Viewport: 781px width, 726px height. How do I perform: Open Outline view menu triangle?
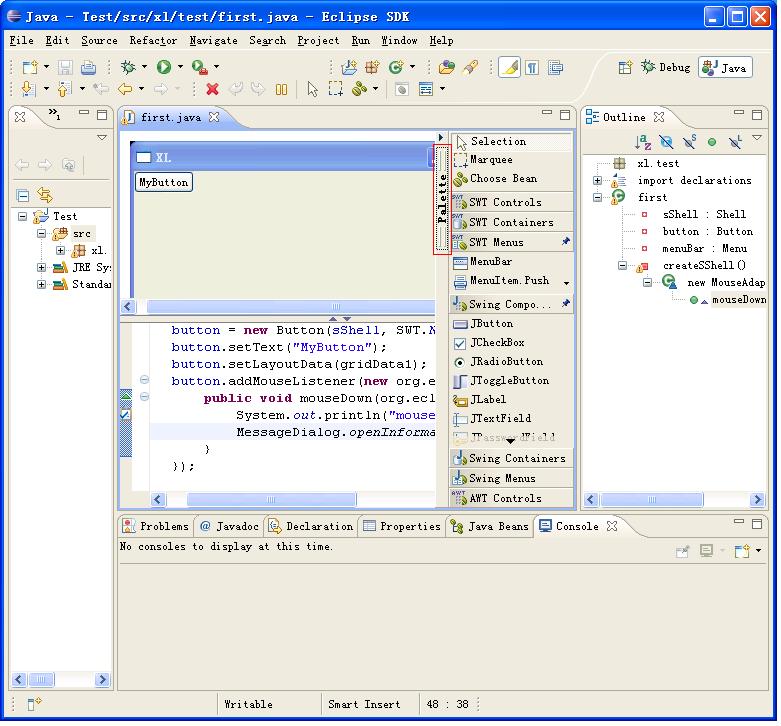[x=757, y=138]
